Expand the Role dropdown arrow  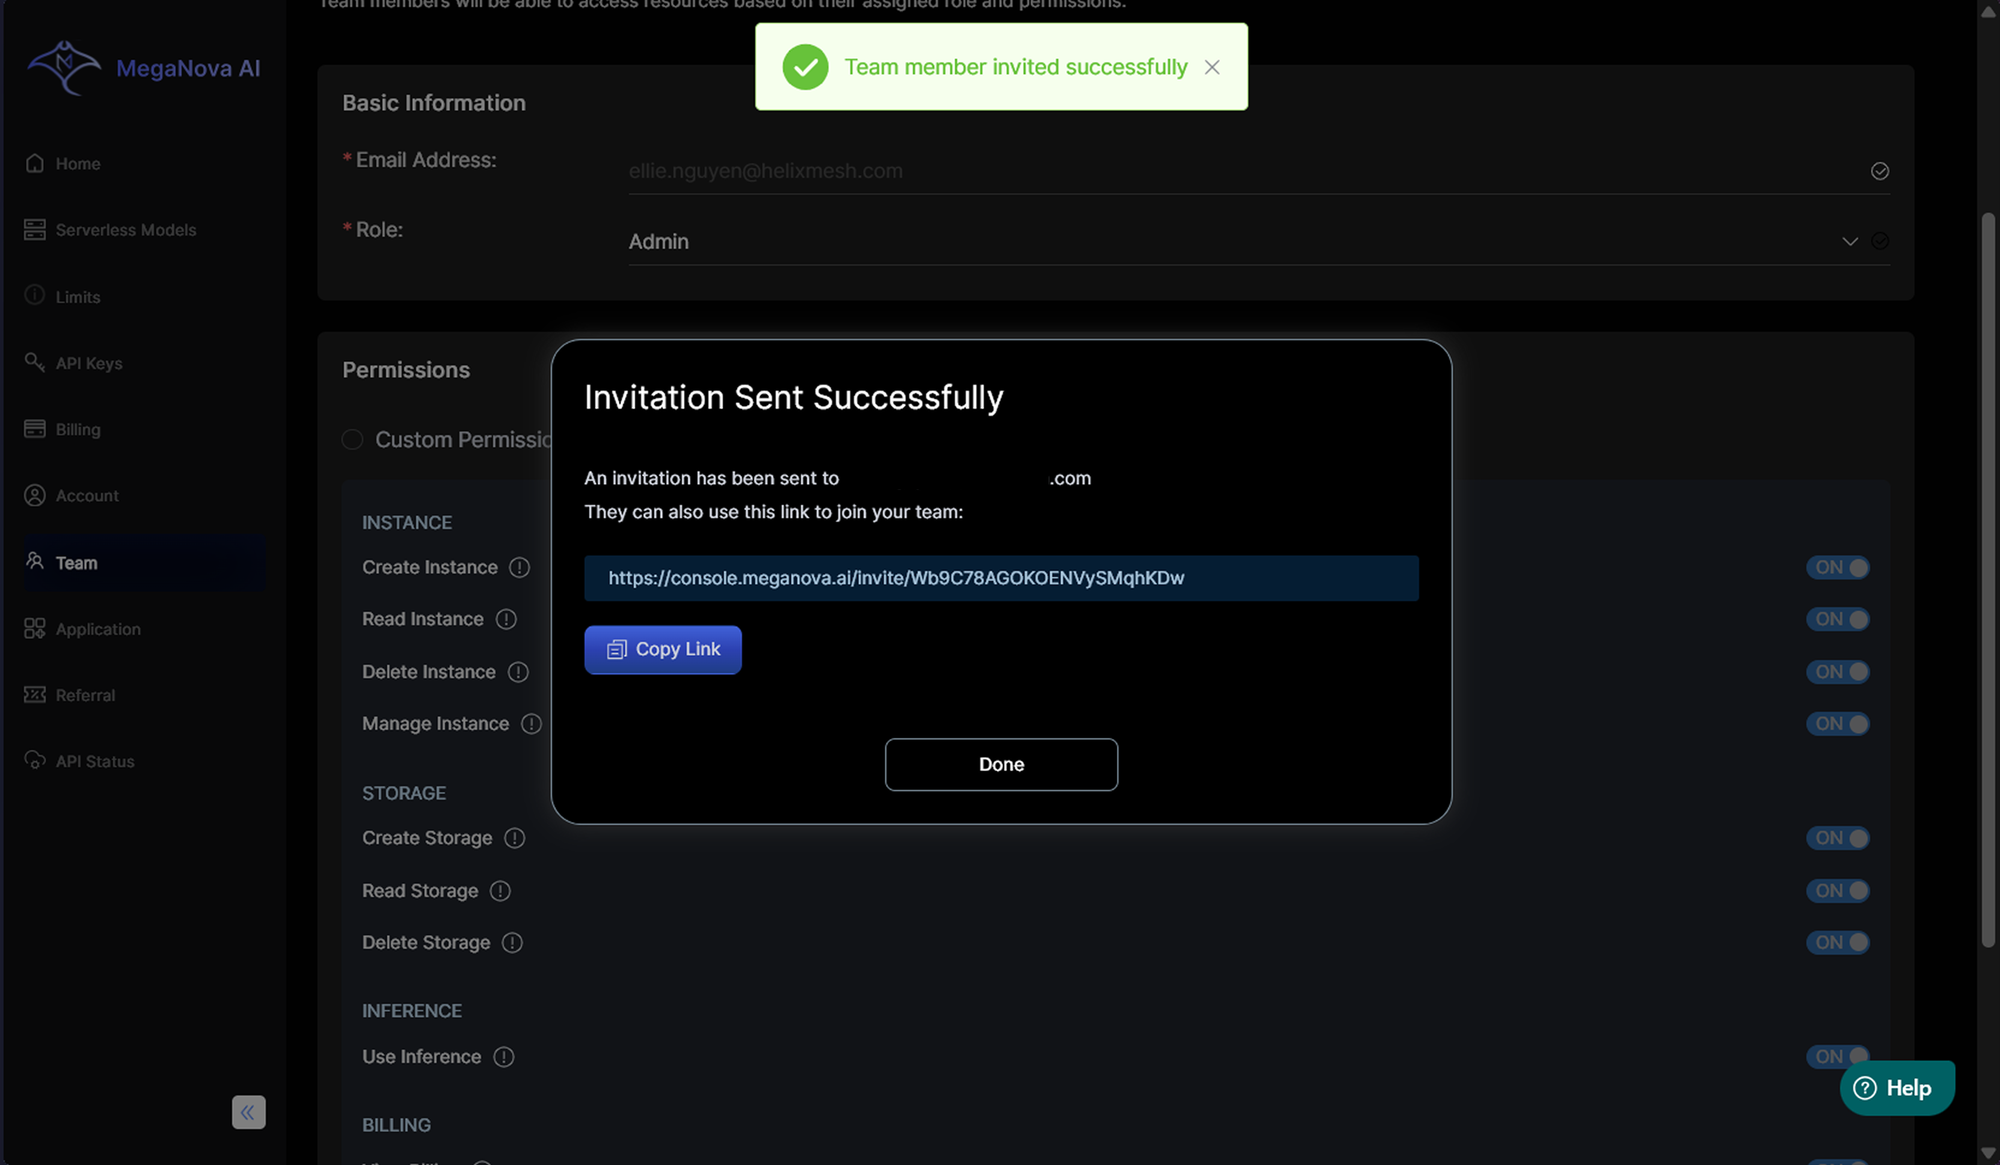[1849, 242]
